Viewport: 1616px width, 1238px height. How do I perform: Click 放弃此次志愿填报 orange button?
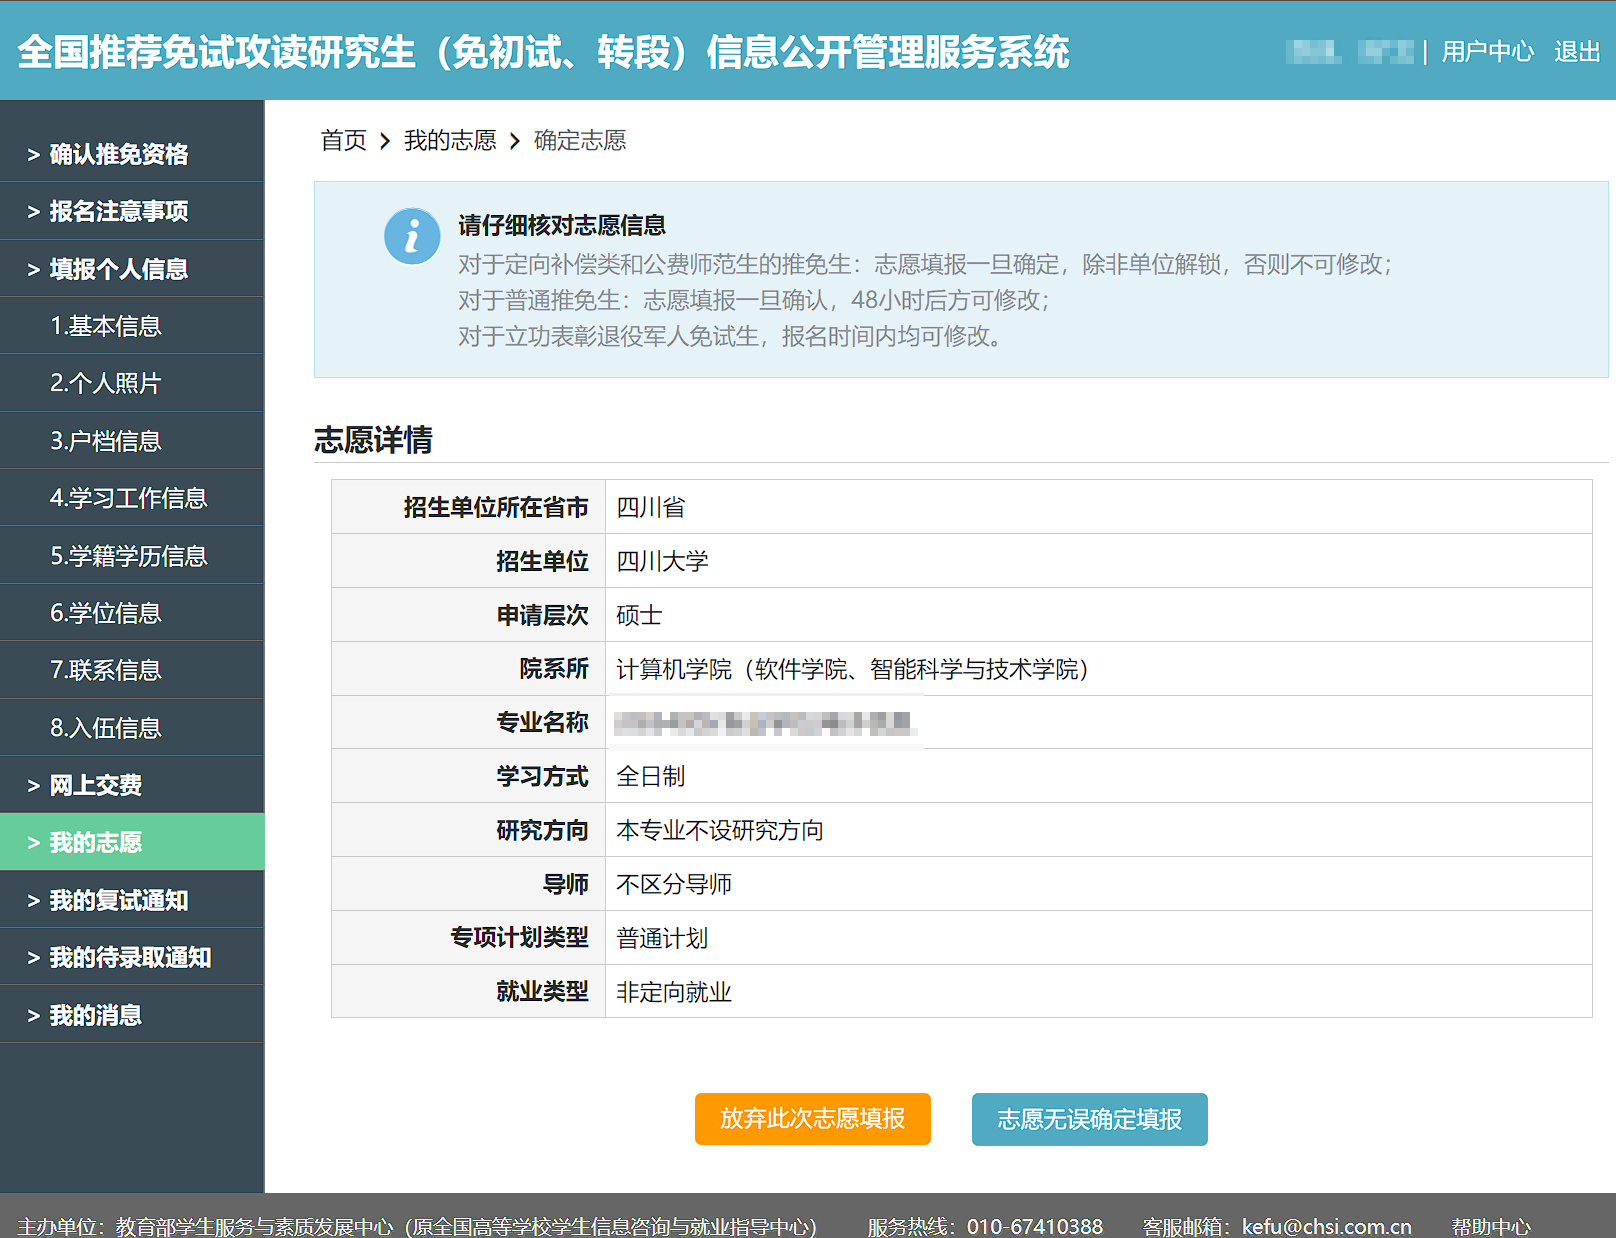[813, 1119]
